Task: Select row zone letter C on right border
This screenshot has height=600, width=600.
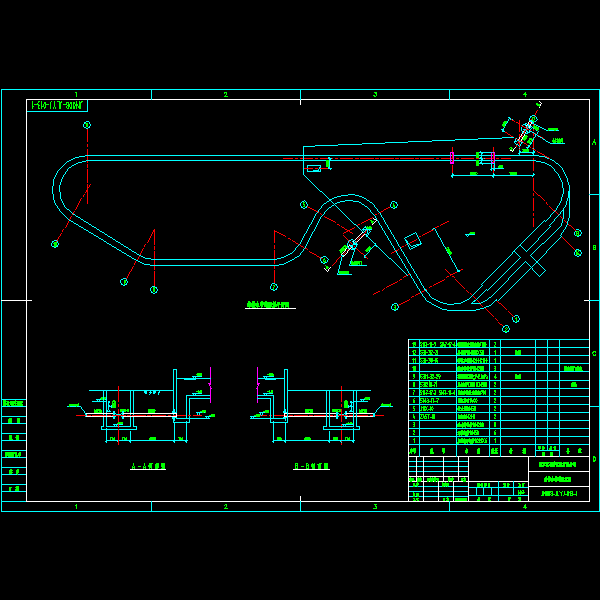Action: point(594,354)
